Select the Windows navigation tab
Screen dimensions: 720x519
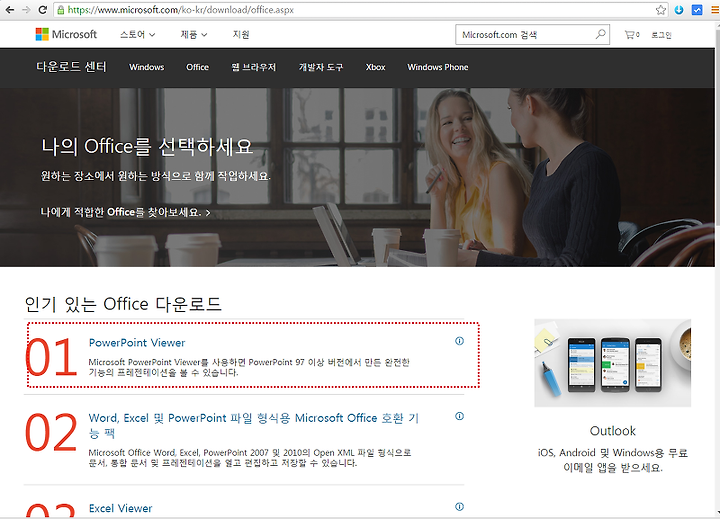pyautogui.click(x=146, y=67)
